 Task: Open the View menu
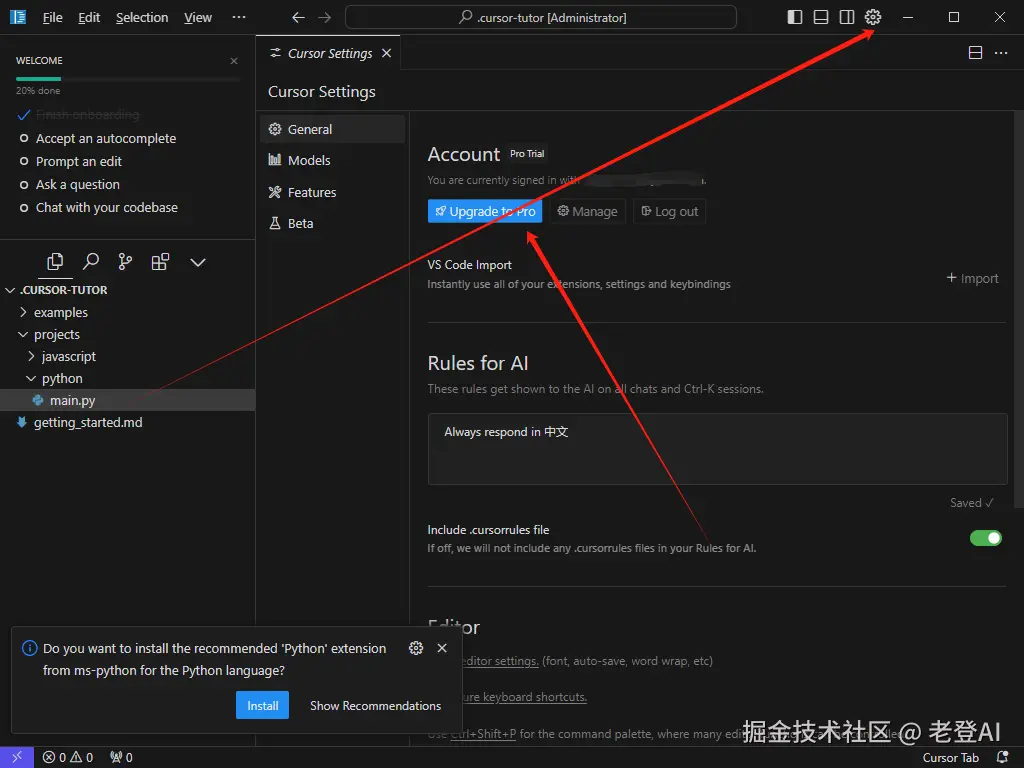(198, 18)
